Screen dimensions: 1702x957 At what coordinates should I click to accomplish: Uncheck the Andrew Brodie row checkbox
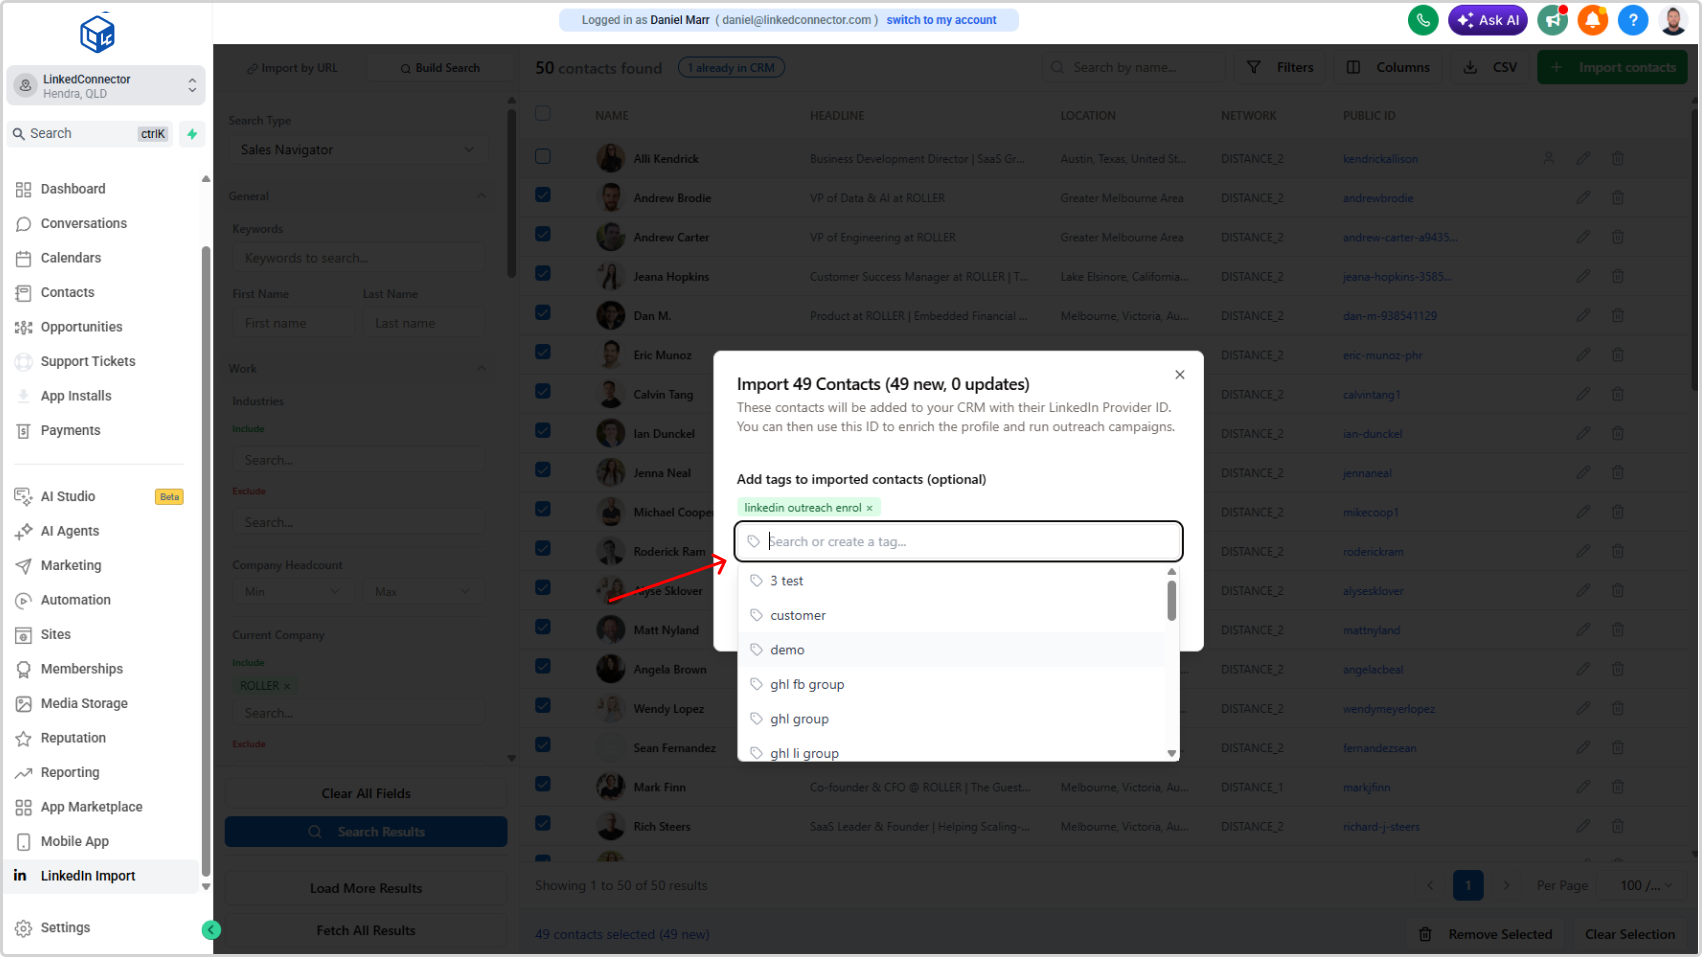[x=543, y=195]
